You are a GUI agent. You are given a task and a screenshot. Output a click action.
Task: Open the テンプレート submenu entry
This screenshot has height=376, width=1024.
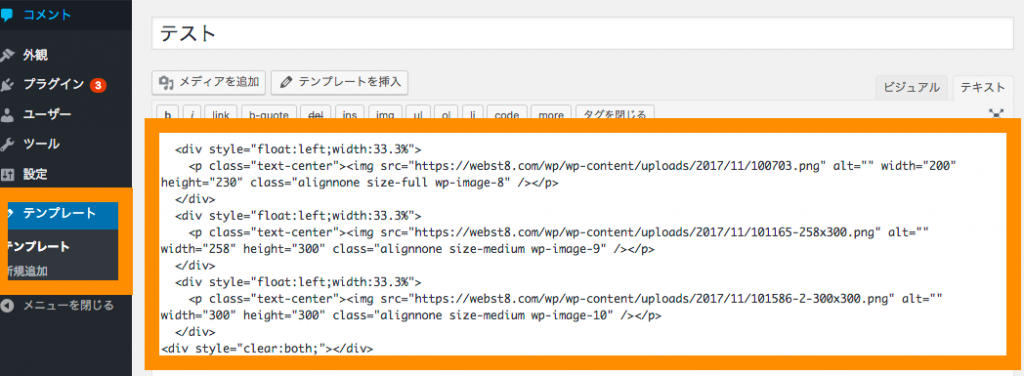point(38,247)
